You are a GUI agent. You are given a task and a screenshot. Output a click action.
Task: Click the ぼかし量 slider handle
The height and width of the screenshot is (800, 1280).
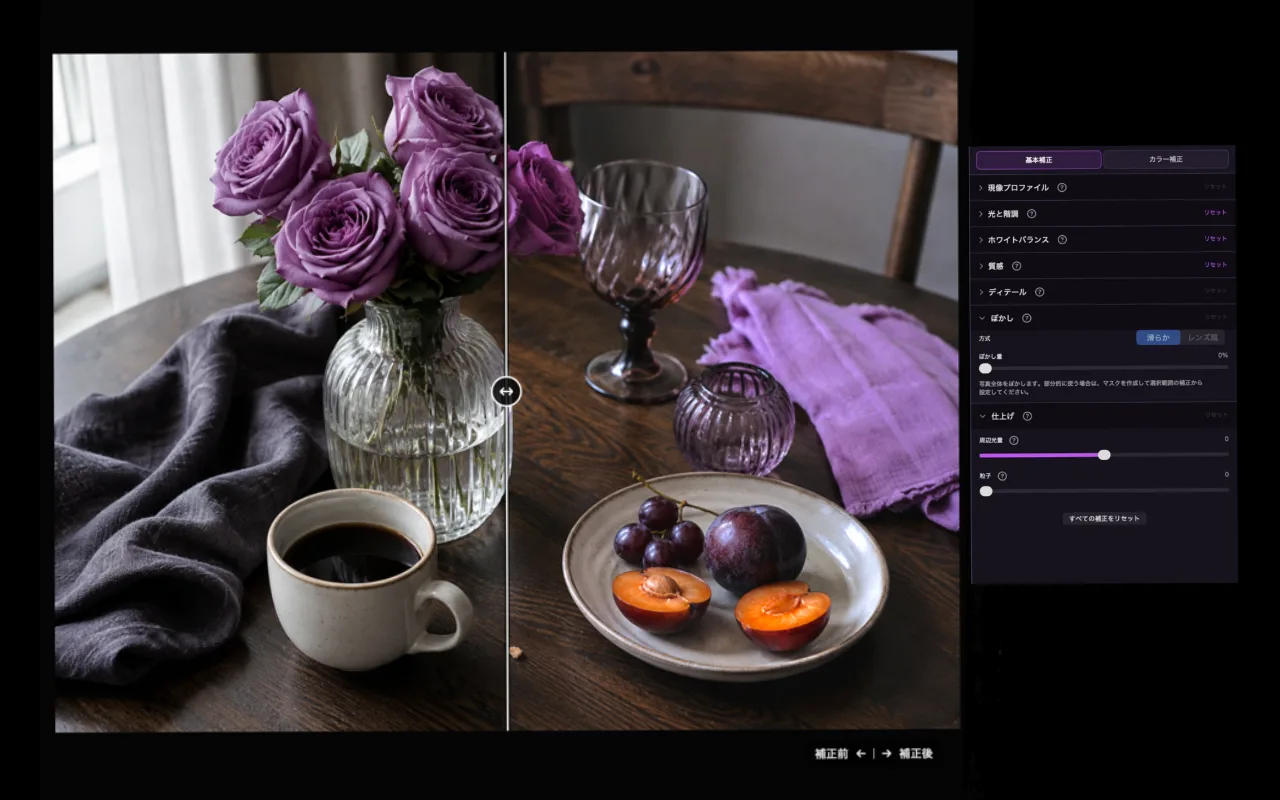point(985,368)
